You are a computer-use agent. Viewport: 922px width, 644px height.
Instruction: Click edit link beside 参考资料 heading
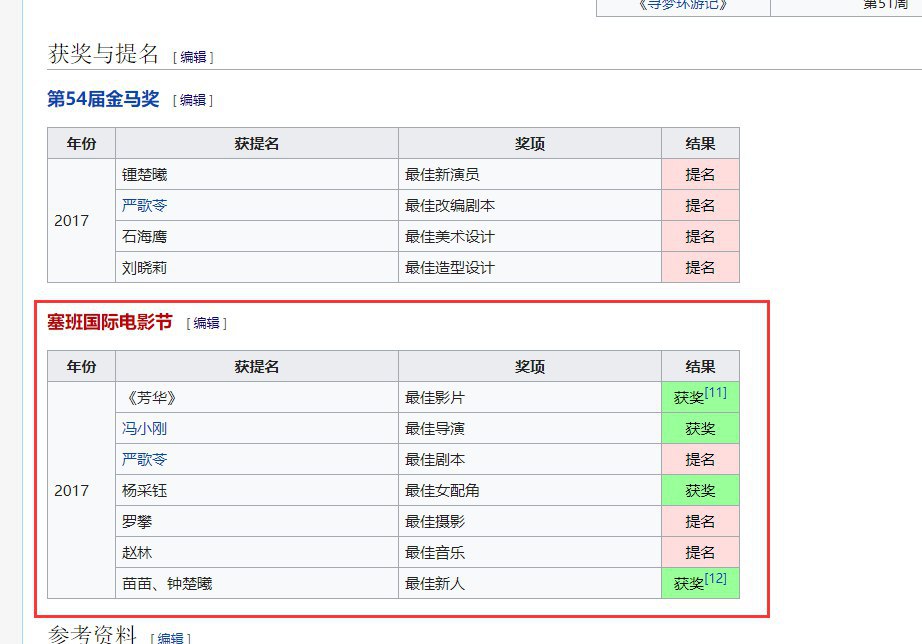(170, 637)
